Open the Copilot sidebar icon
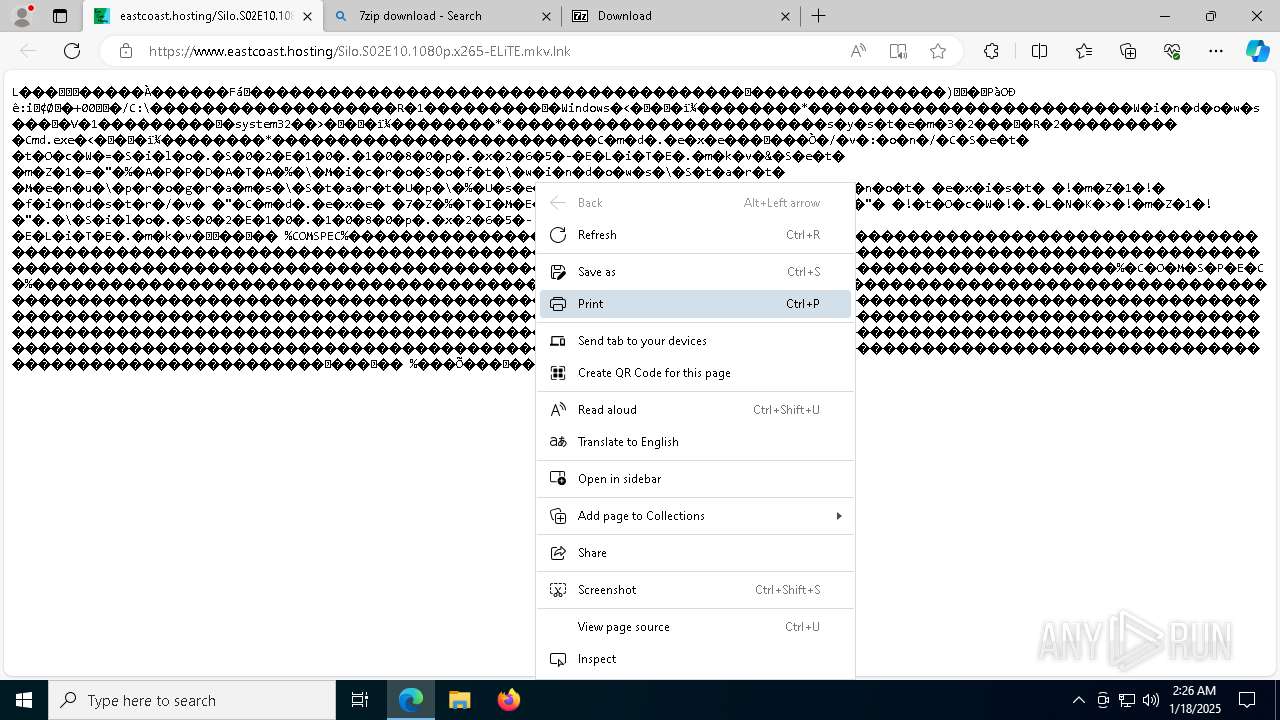The height and width of the screenshot is (720, 1280). [1257, 51]
